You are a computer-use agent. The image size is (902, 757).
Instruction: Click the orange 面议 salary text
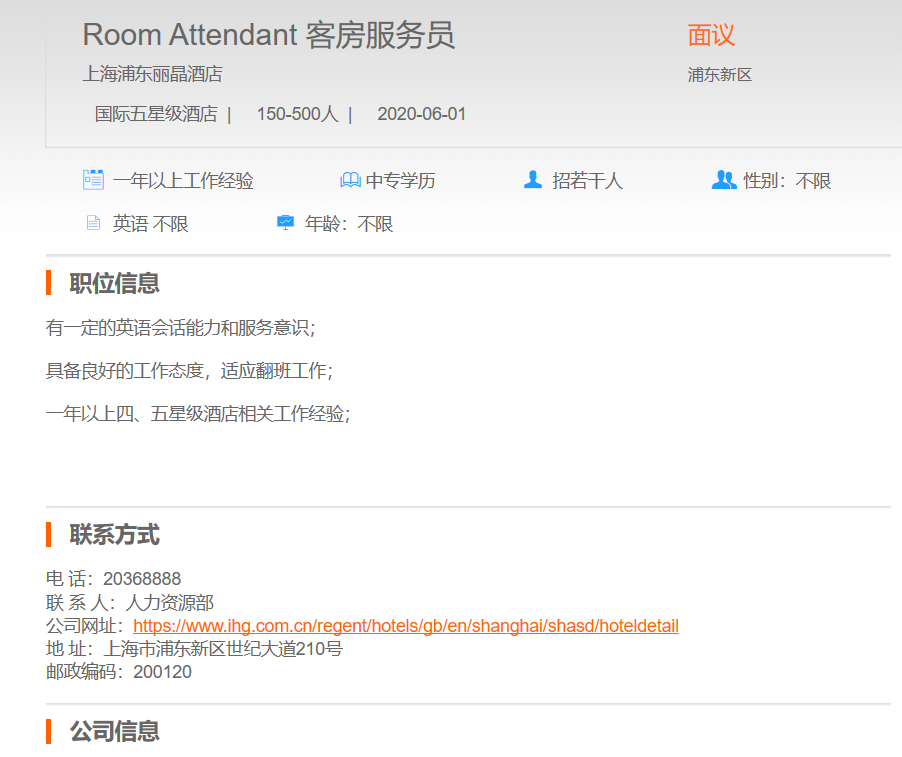pyautogui.click(x=711, y=35)
